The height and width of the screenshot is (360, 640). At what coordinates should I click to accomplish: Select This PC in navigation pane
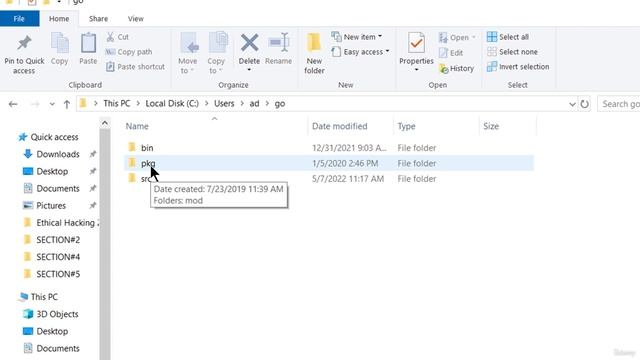(x=44, y=297)
